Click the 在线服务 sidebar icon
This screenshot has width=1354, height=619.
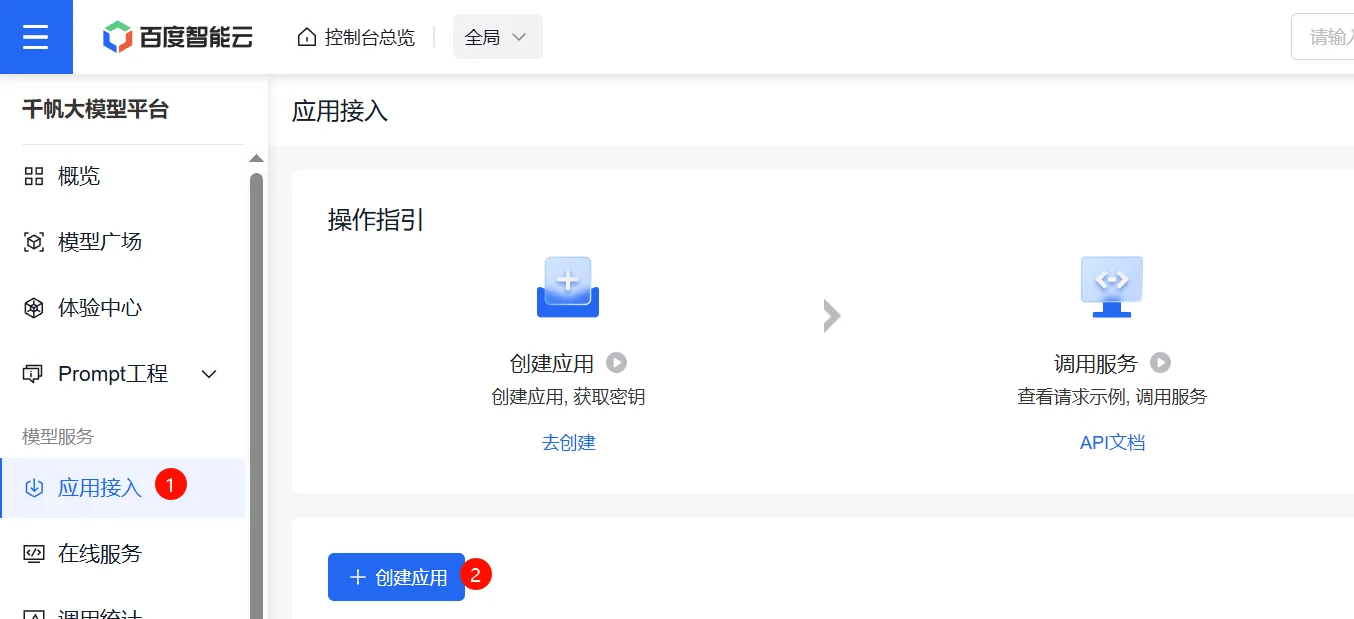tap(34, 553)
